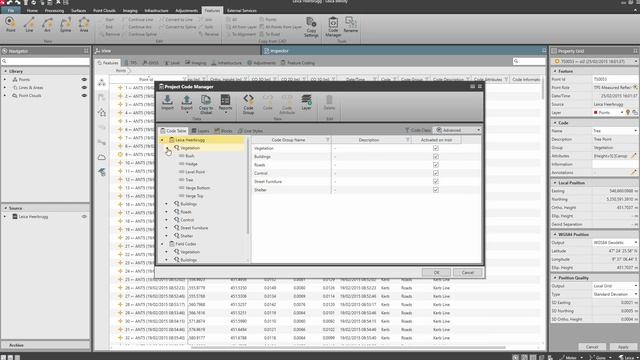Click layer lightbulb icon in Property Grid
640x360 pixels.
click(628, 112)
